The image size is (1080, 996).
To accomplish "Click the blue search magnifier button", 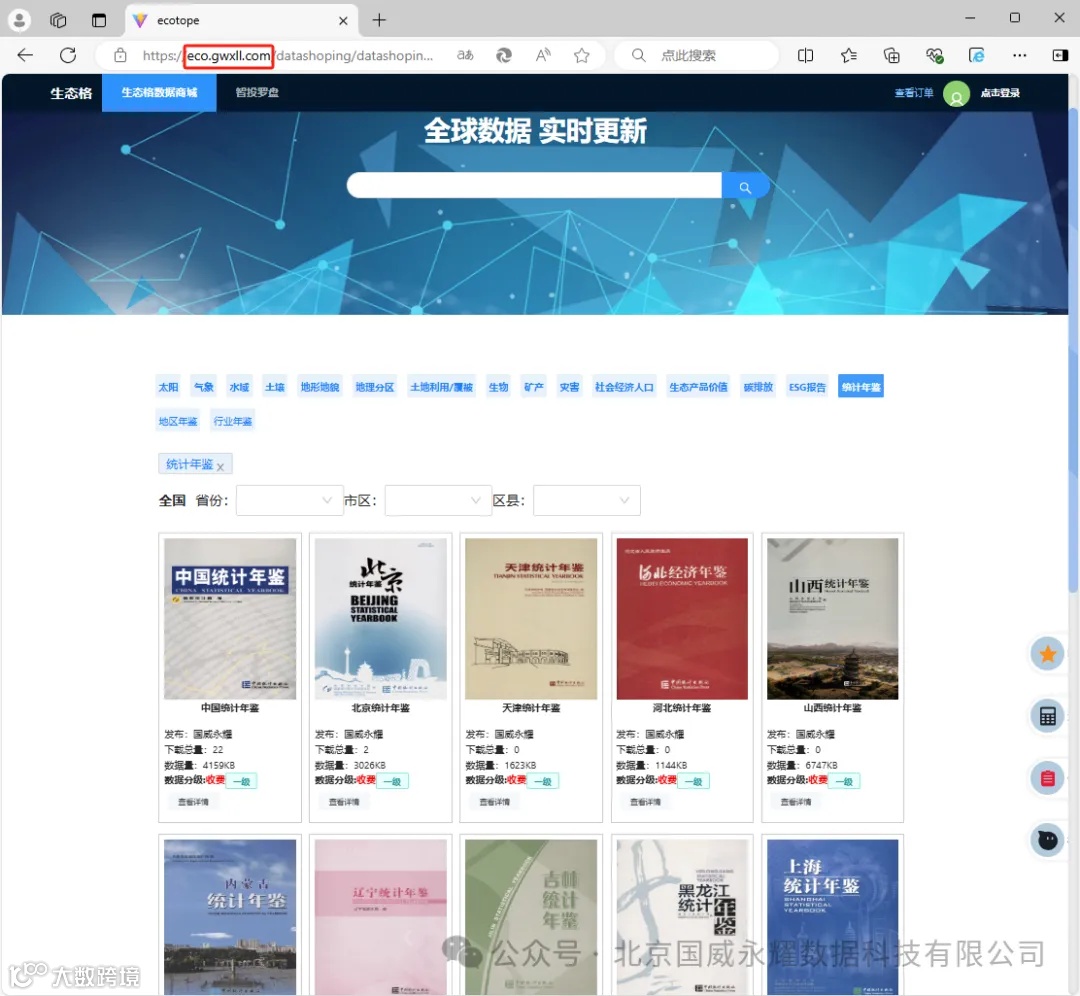I will coord(745,187).
